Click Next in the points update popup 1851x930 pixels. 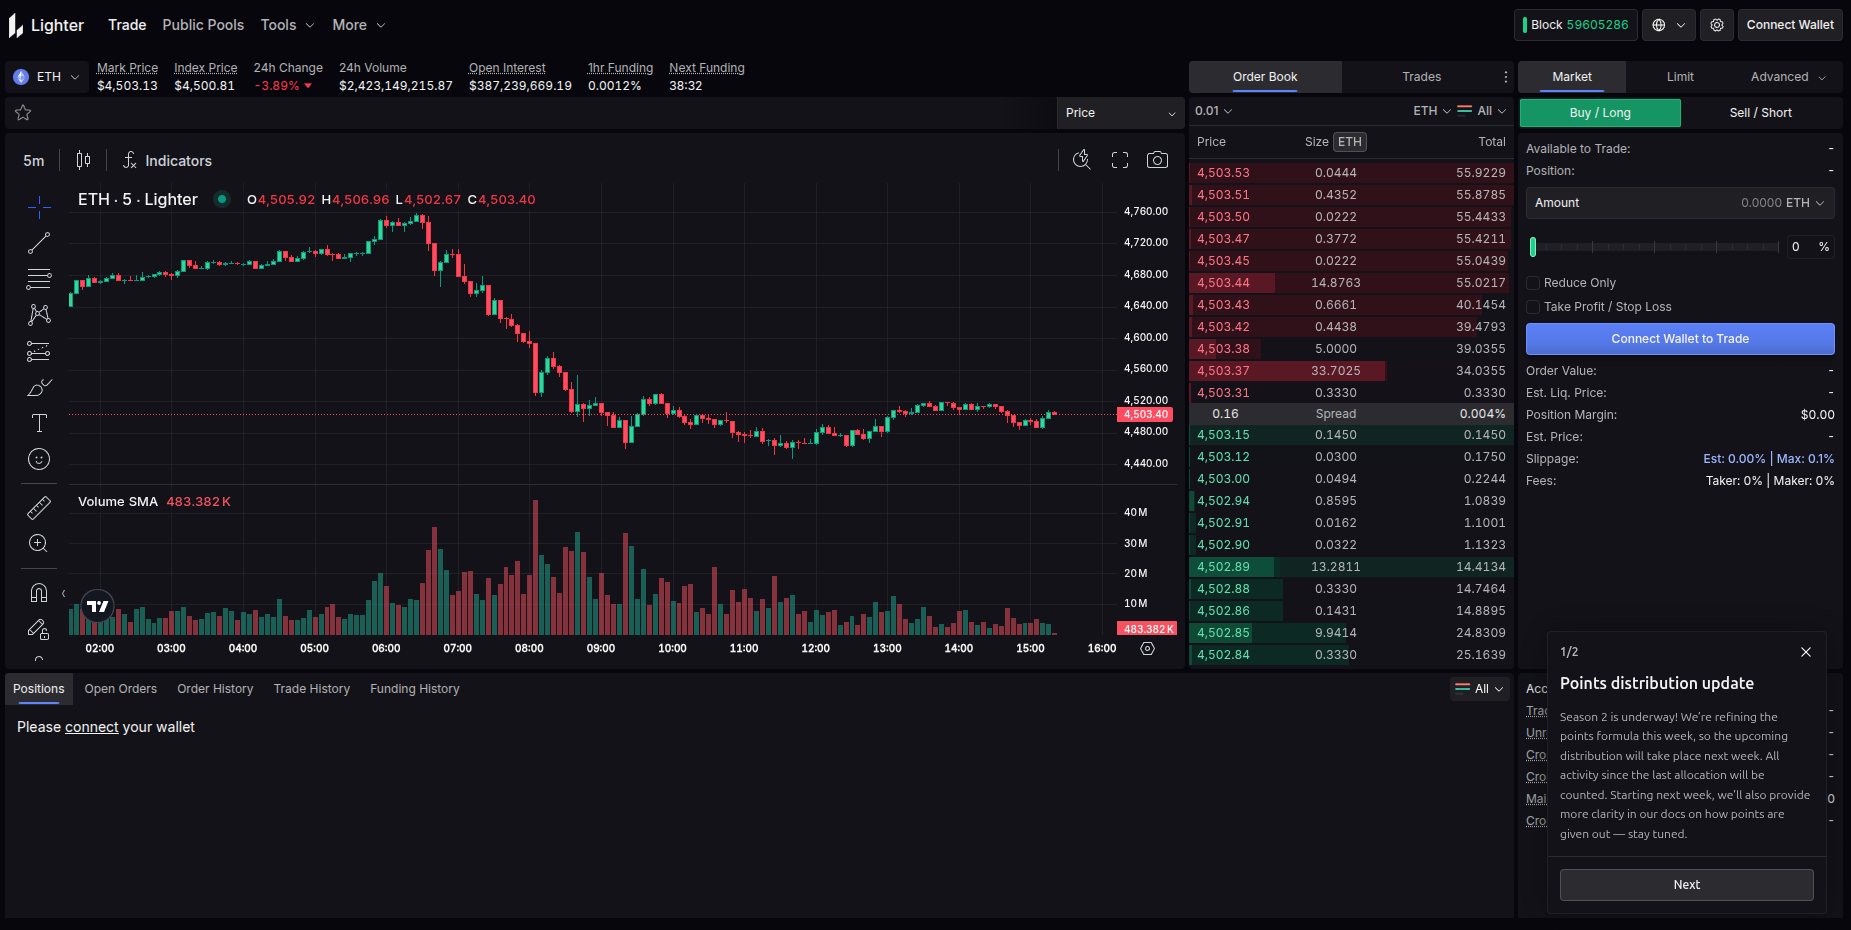coord(1687,885)
